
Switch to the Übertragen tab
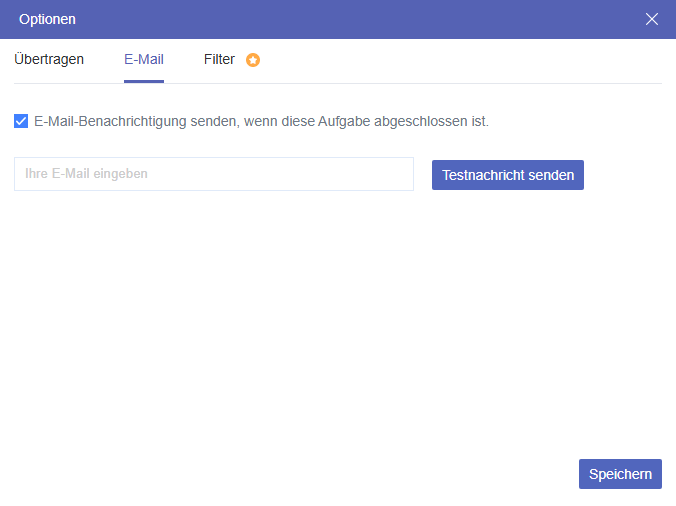[49, 59]
